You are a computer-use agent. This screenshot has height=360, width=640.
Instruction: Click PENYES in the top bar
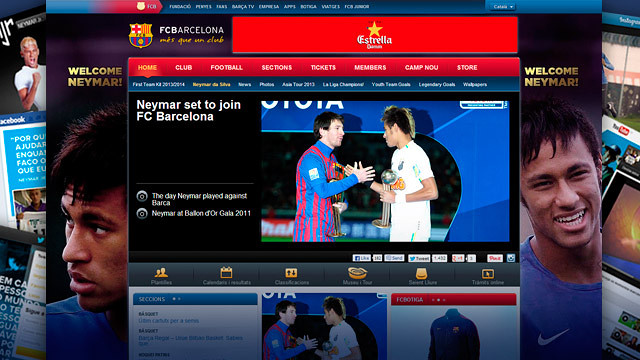[x=203, y=7]
